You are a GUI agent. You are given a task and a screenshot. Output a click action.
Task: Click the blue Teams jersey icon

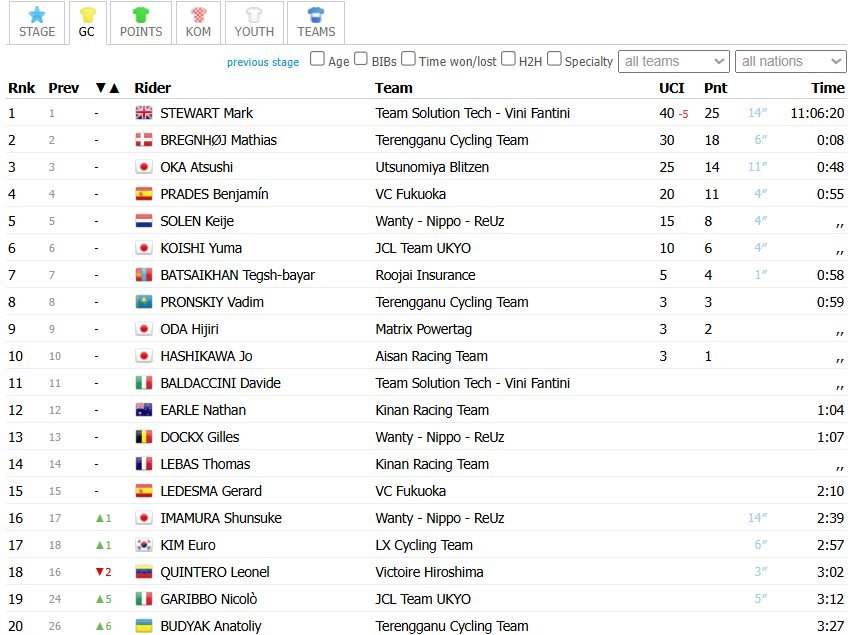point(316,14)
